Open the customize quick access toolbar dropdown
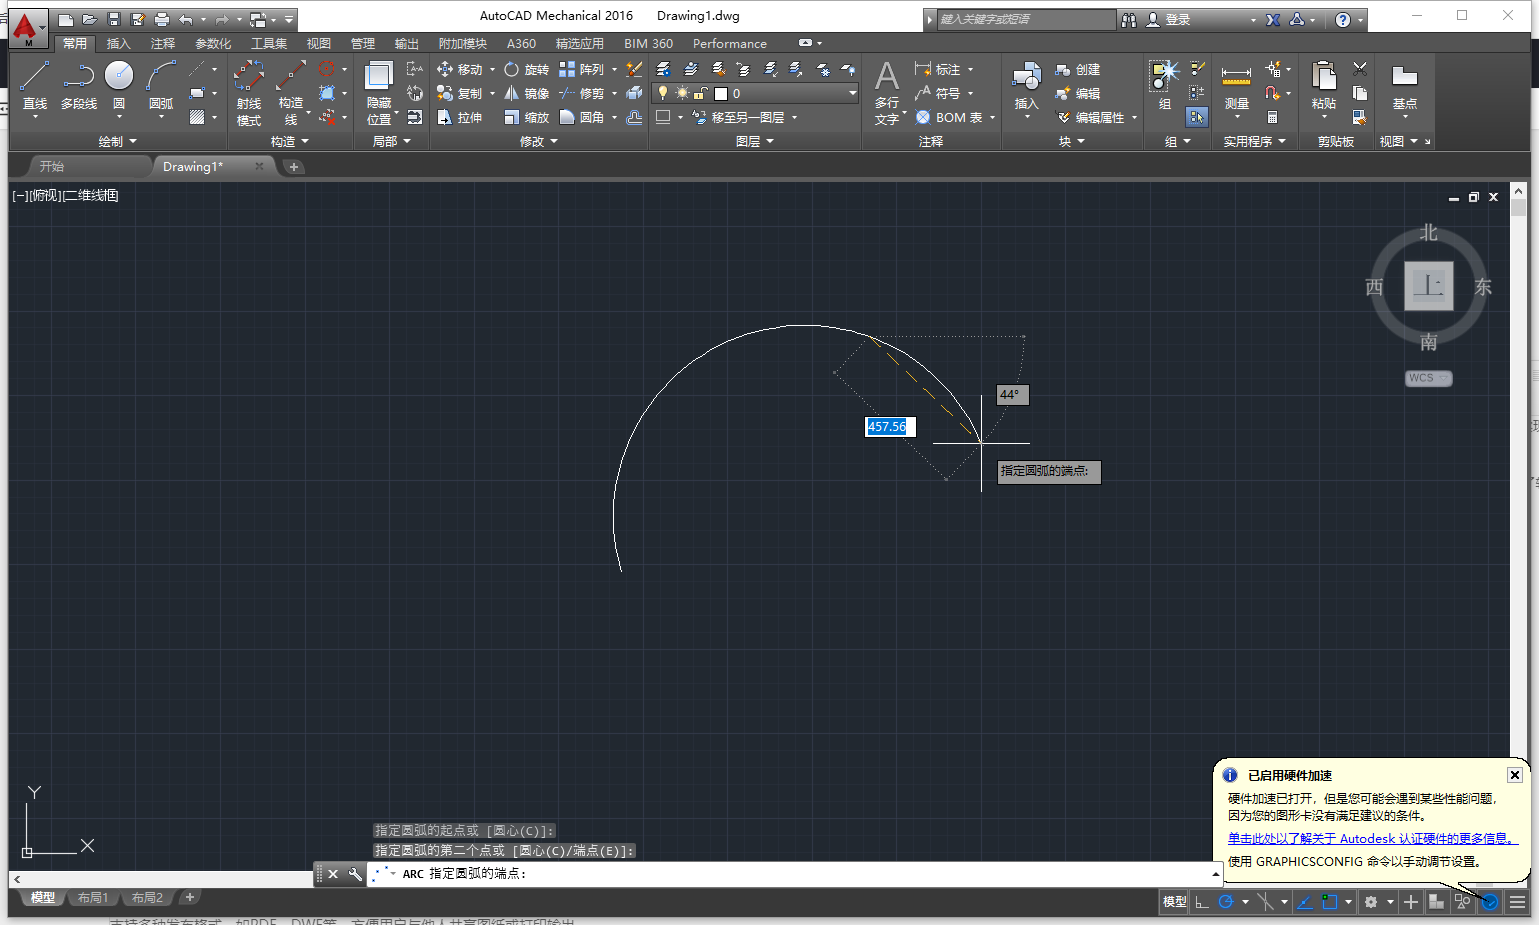1539x925 pixels. (x=289, y=19)
